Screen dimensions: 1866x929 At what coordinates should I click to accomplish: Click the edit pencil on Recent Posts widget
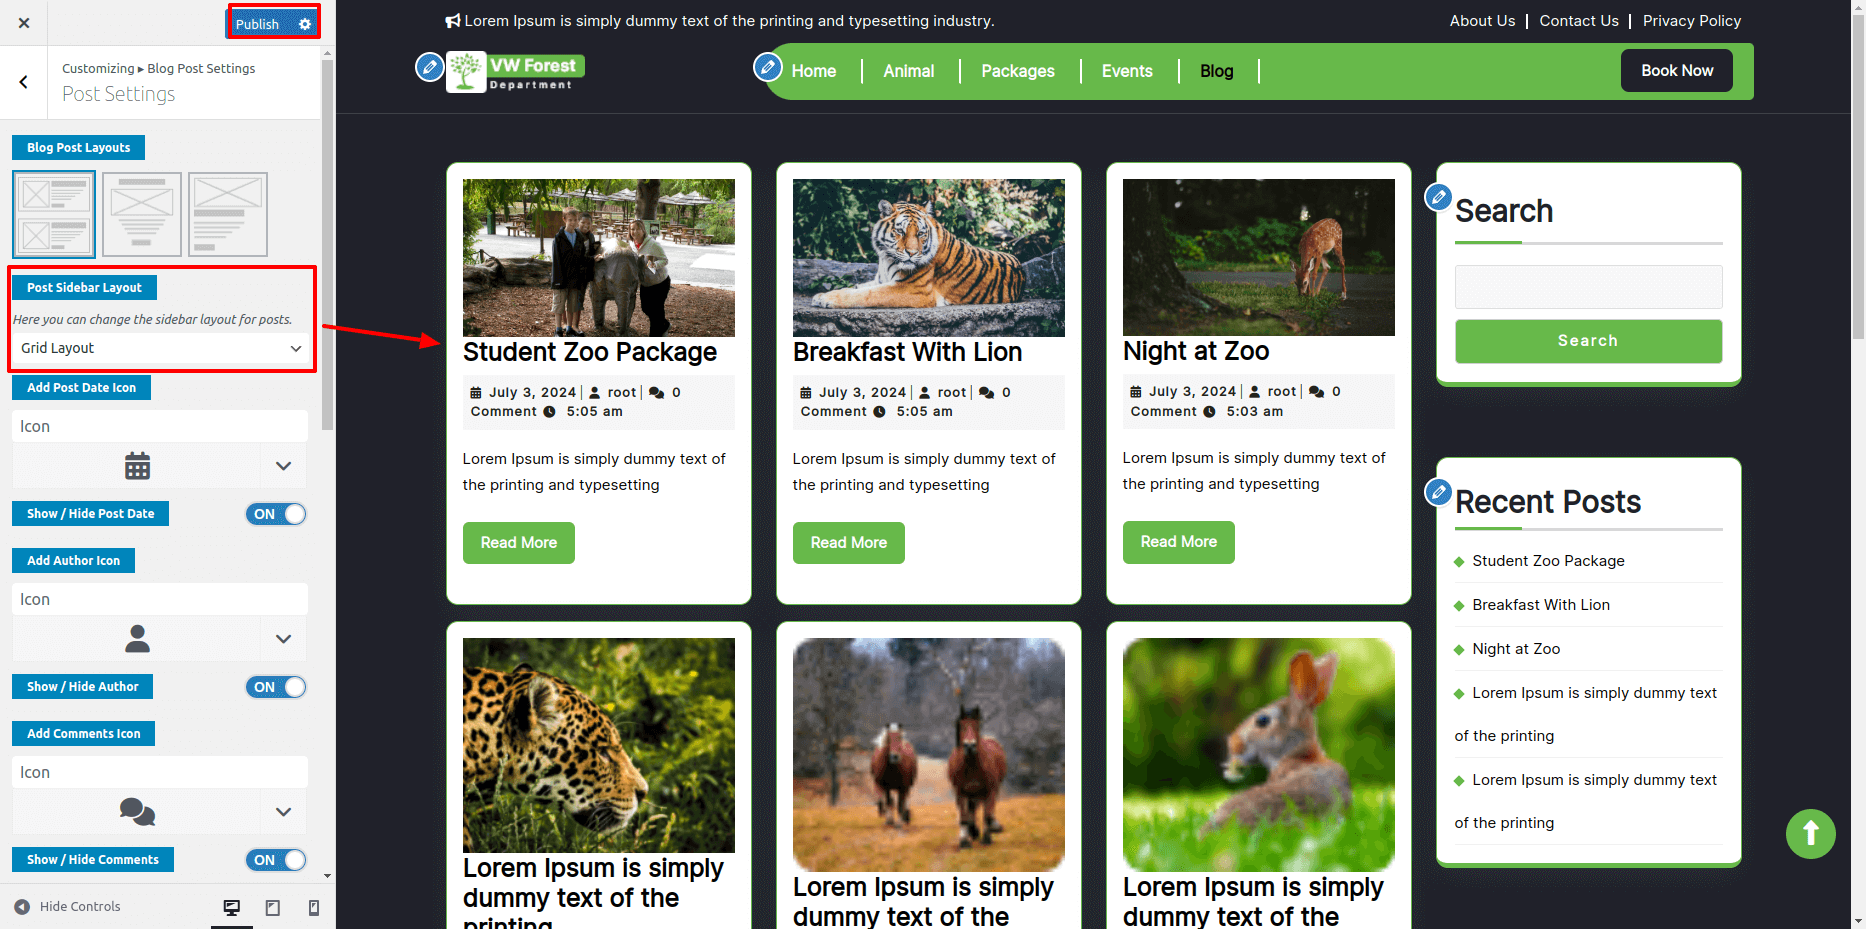[x=1438, y=491]
